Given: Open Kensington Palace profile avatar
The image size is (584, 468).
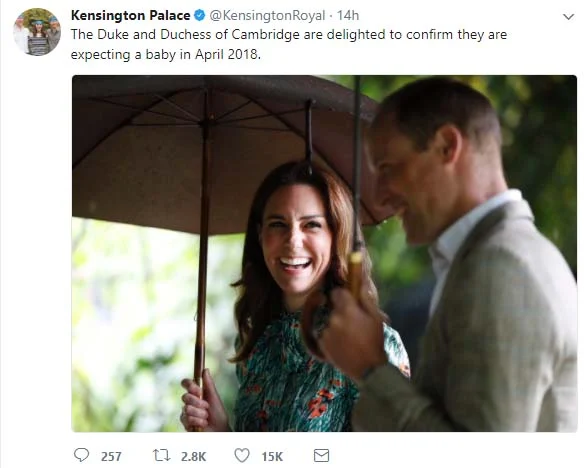Looking at the screenshot, I should 37,32.
